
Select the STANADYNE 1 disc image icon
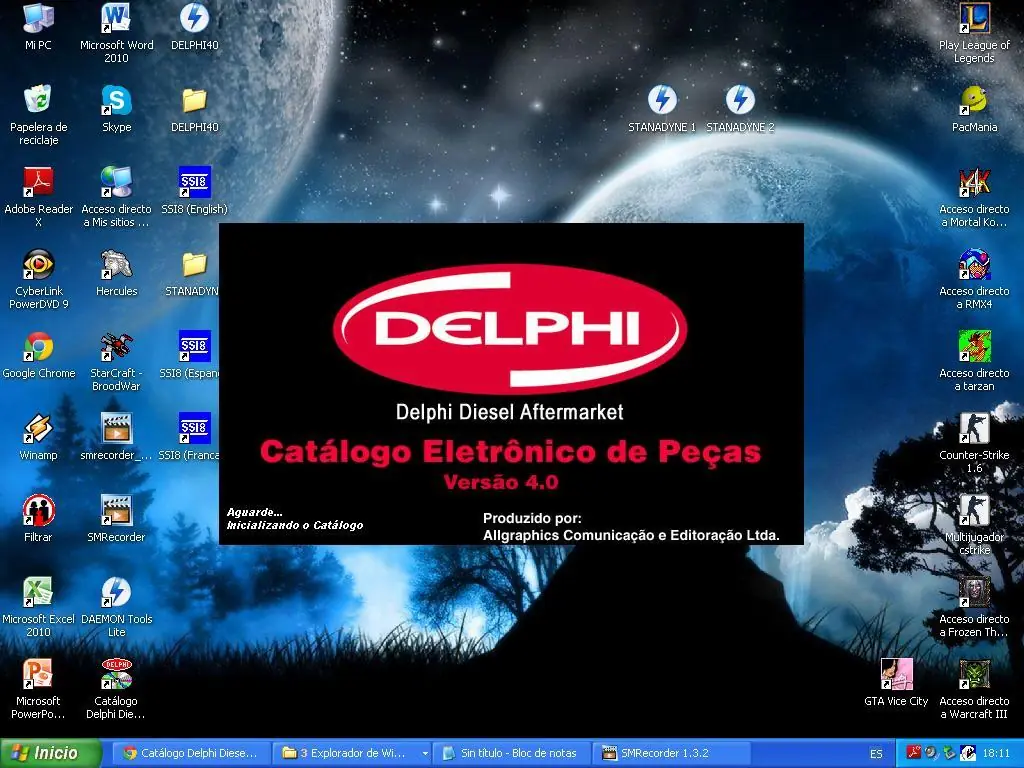(x=662, y=108)
